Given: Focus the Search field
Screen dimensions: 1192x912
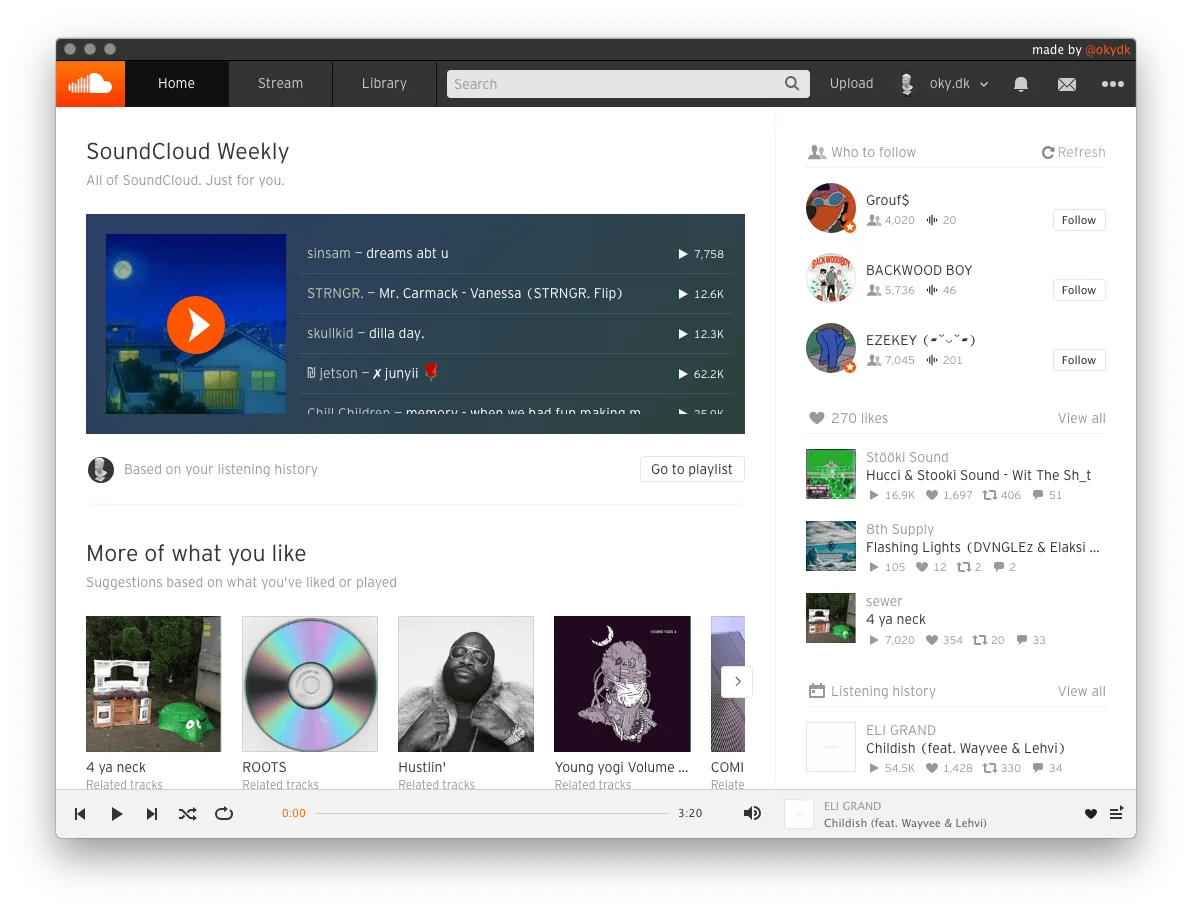Looking at the screenshot, I should point(628,84).
